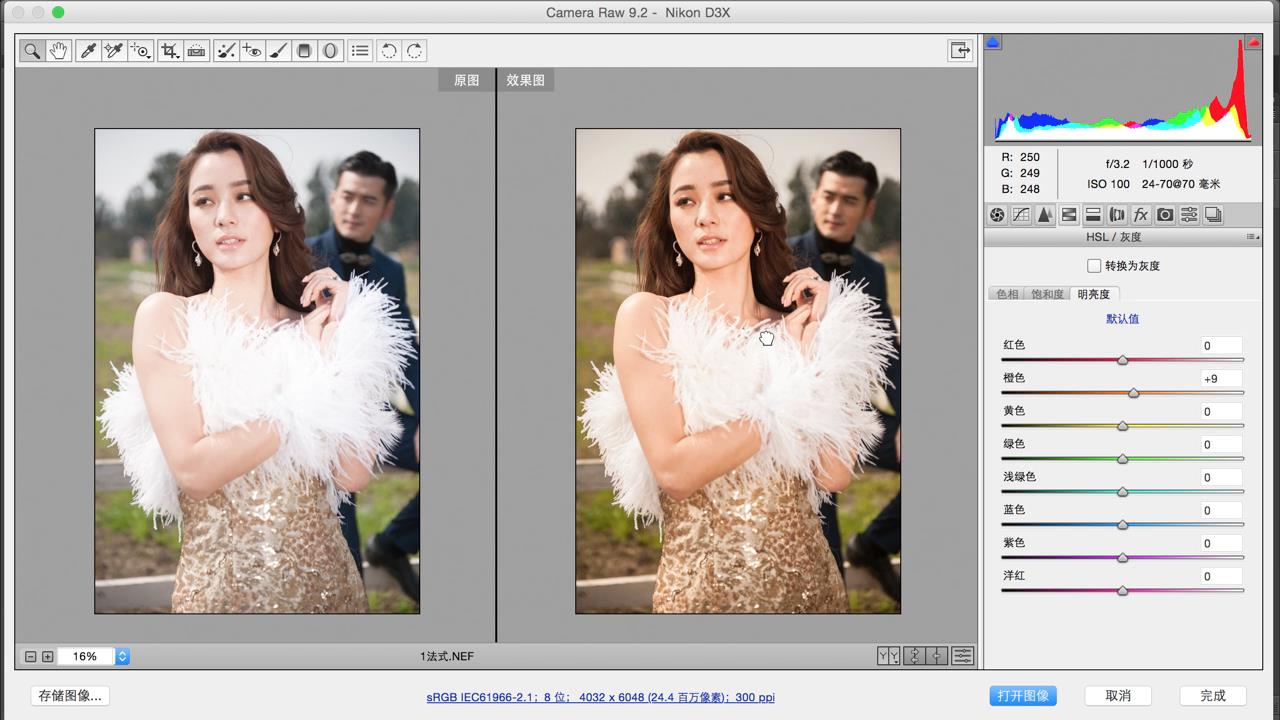
Task: Toggle the shadow clipping warning
Action: (x=993, y=43)
